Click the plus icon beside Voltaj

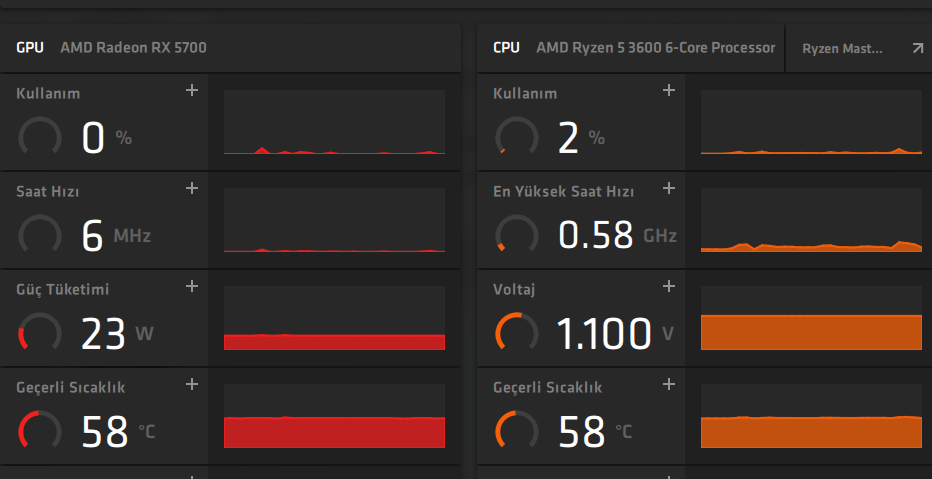click(x=669, y=286)
